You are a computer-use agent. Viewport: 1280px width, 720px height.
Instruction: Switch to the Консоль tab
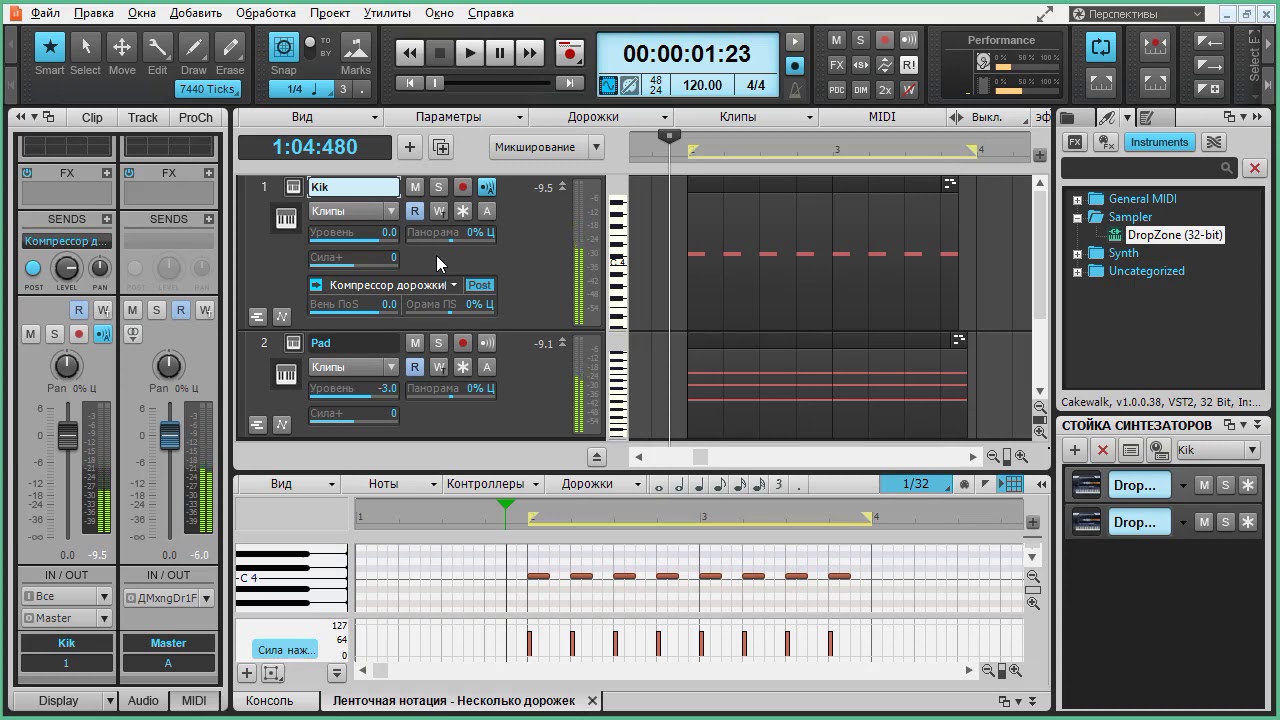(x=269, y=701)
